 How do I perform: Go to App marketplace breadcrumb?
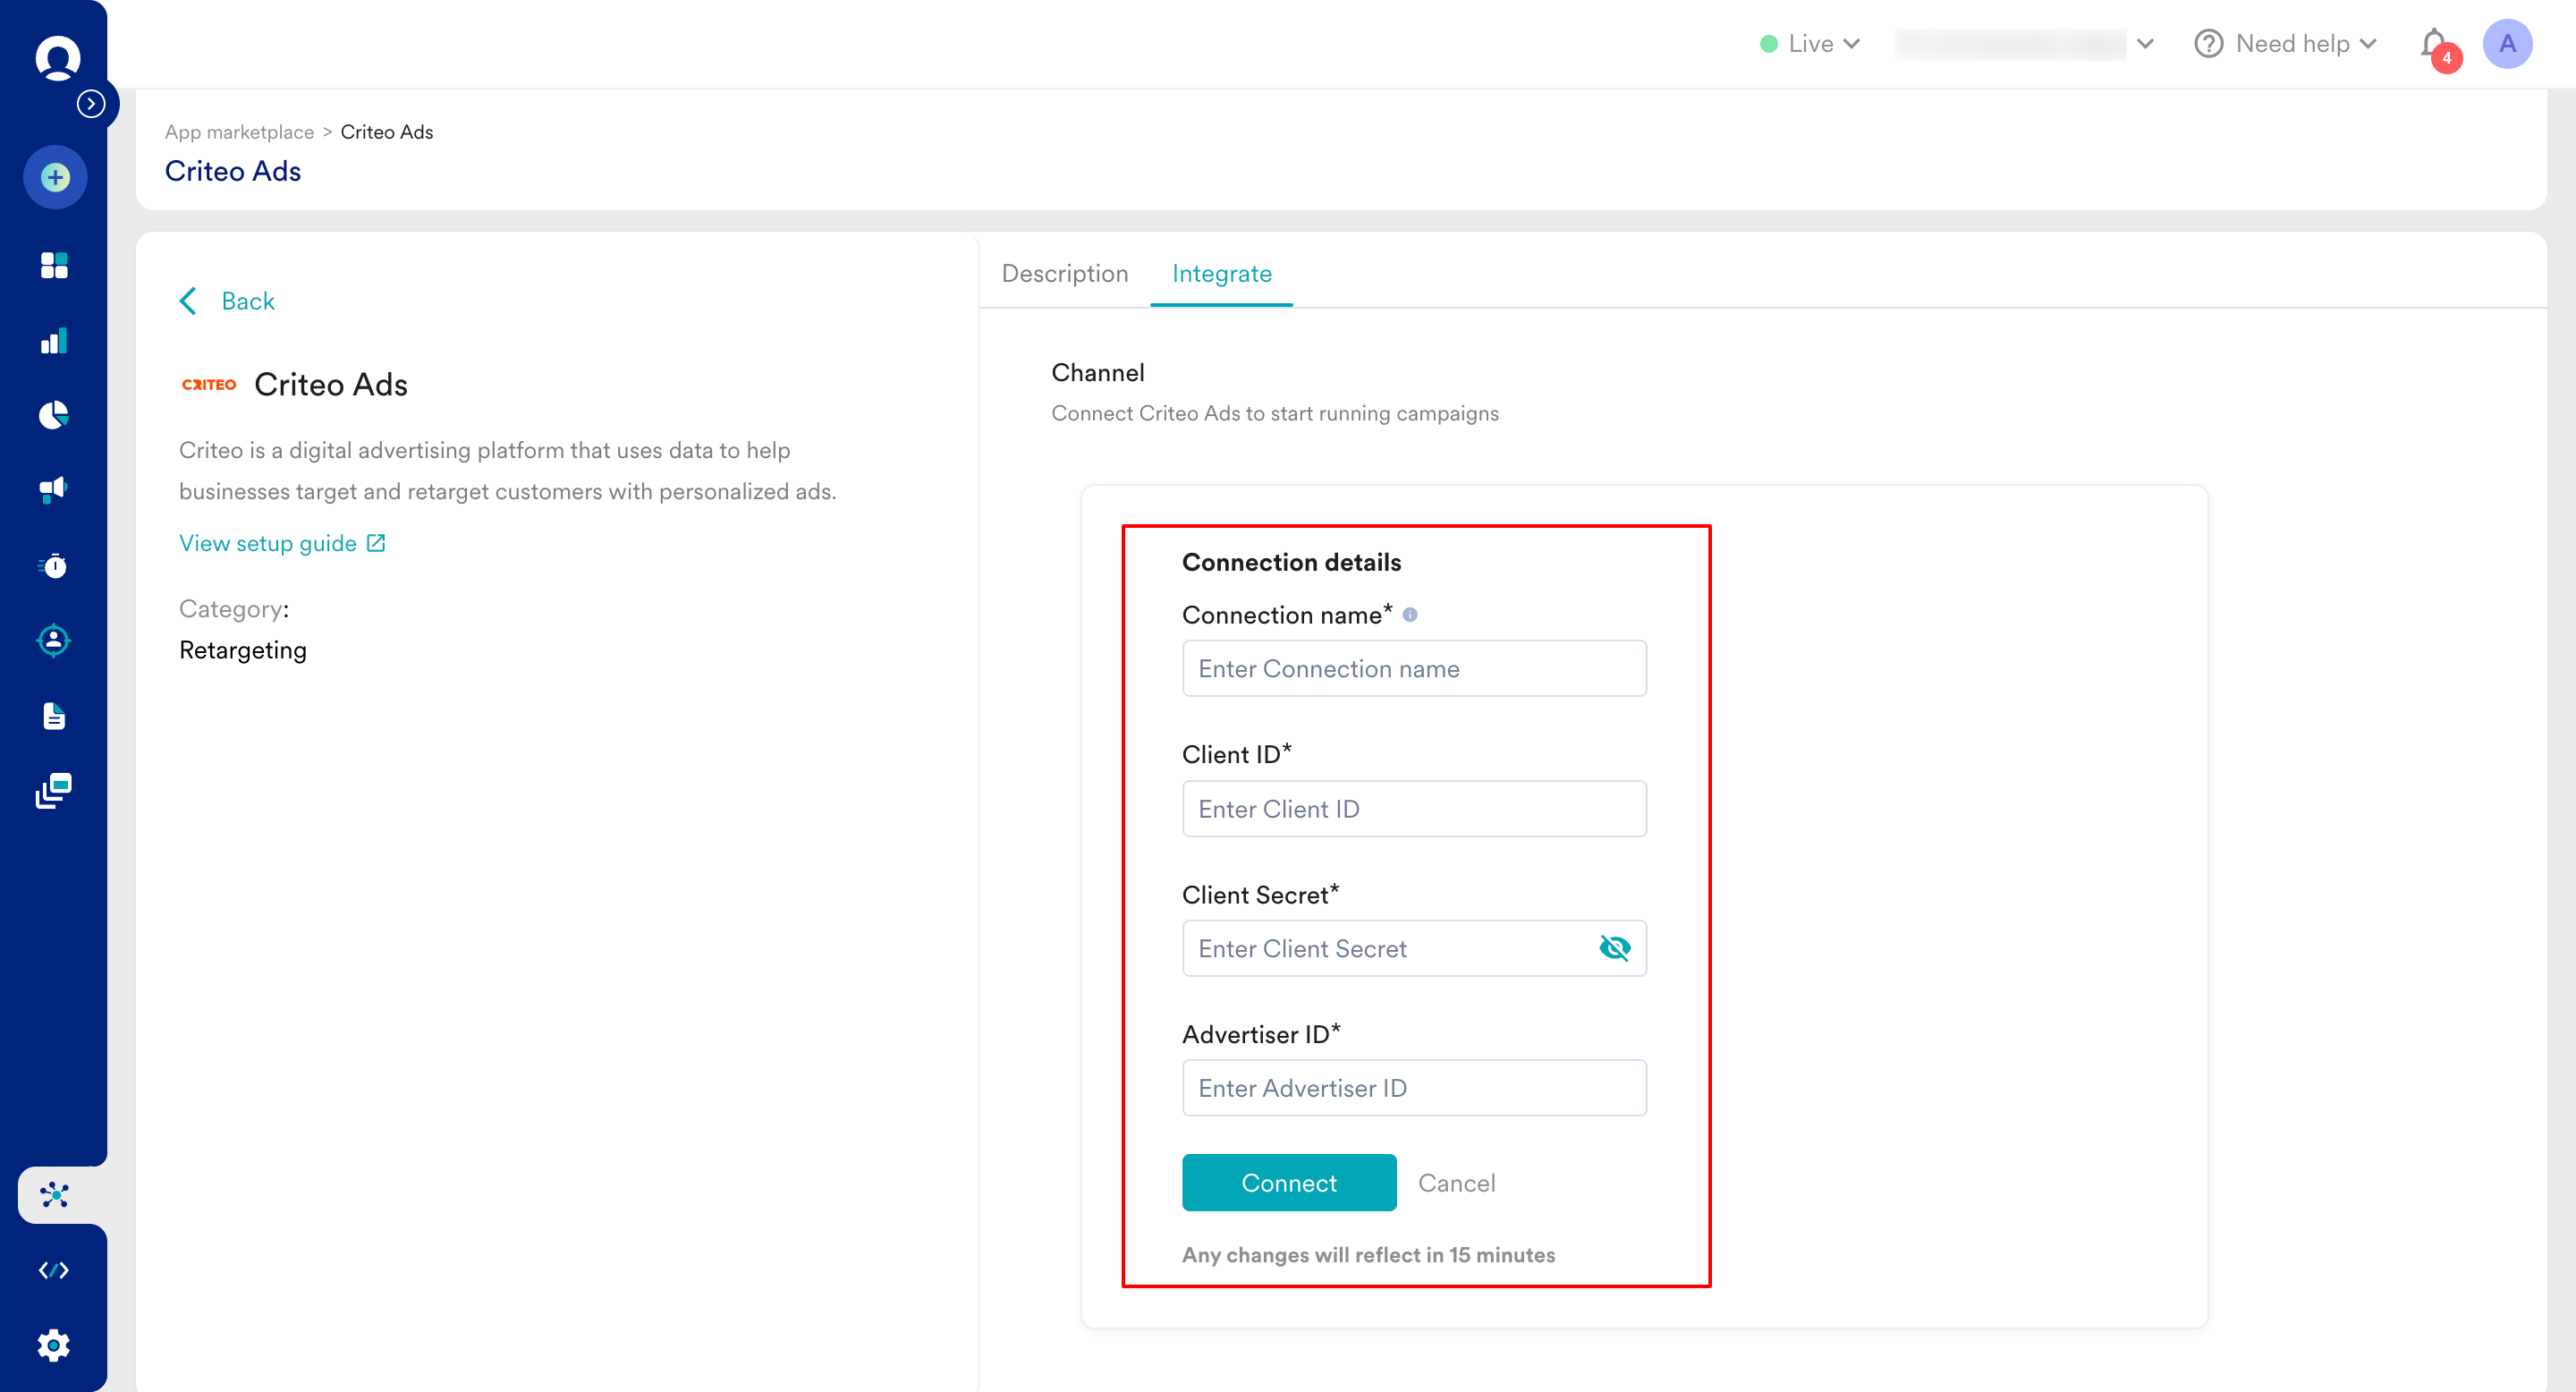[239, 132]
